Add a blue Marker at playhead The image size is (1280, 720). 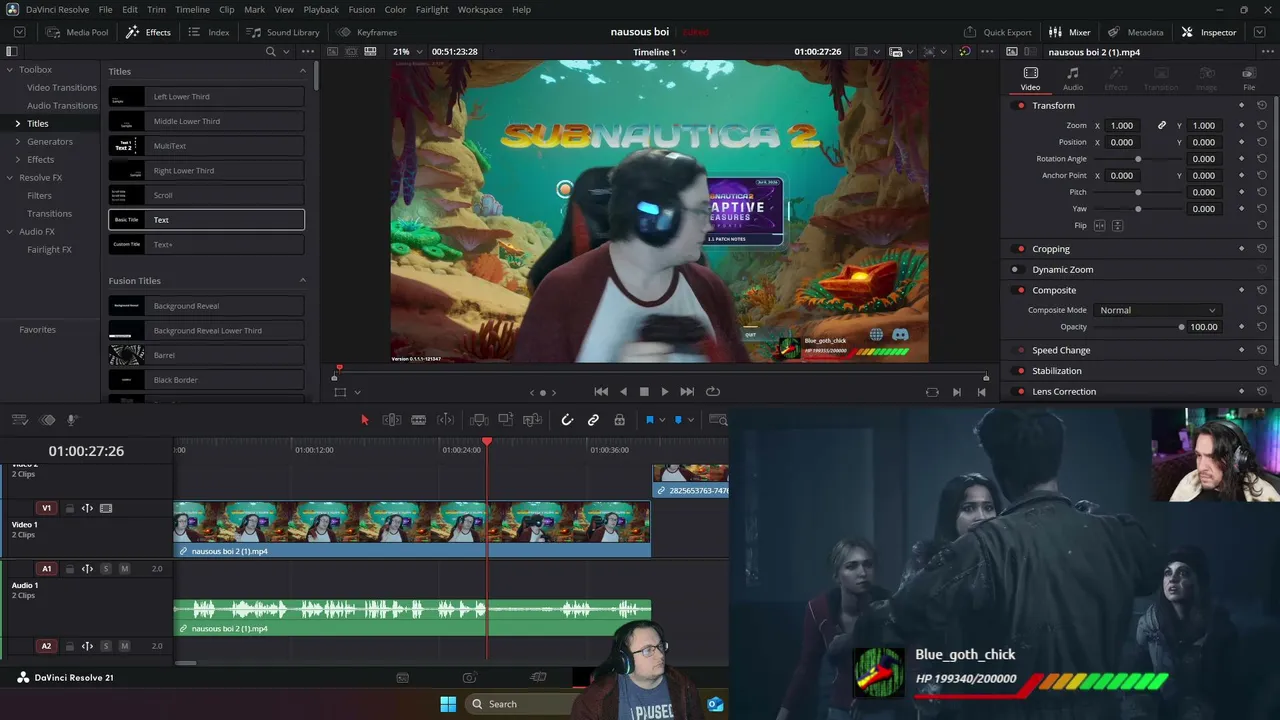(x=678, y=420)
